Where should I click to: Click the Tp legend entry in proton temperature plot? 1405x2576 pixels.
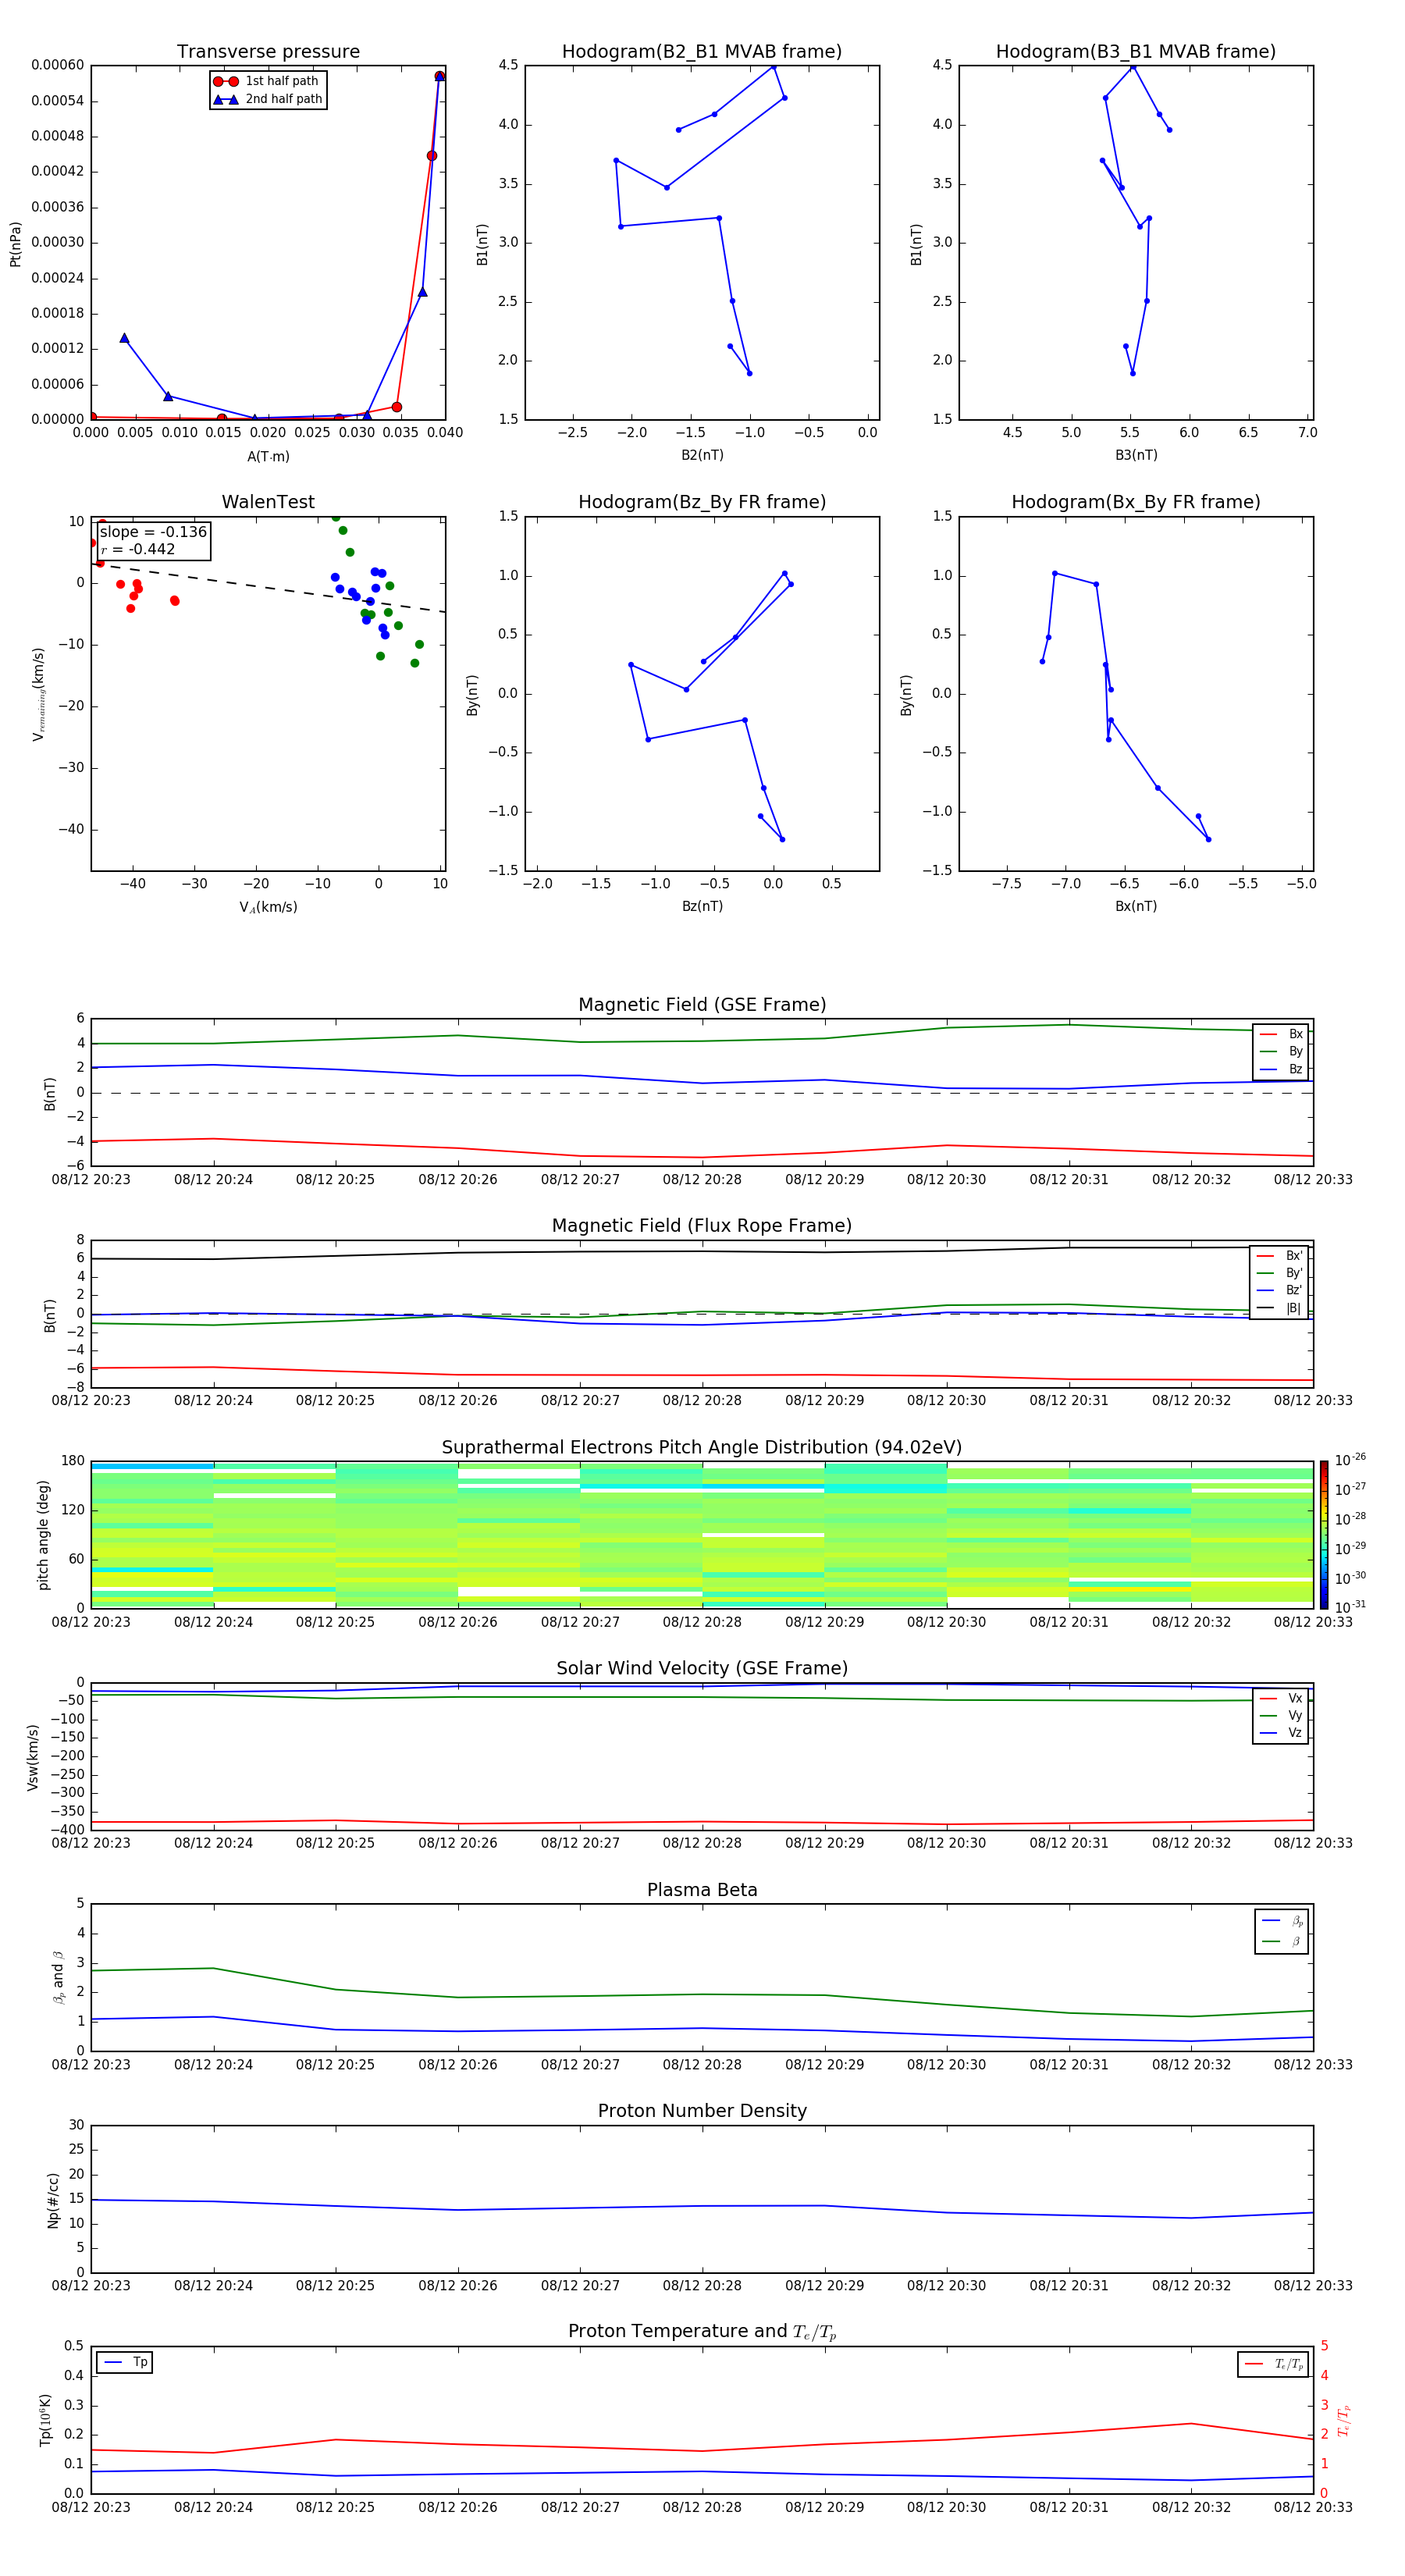tap(125, 2362)
